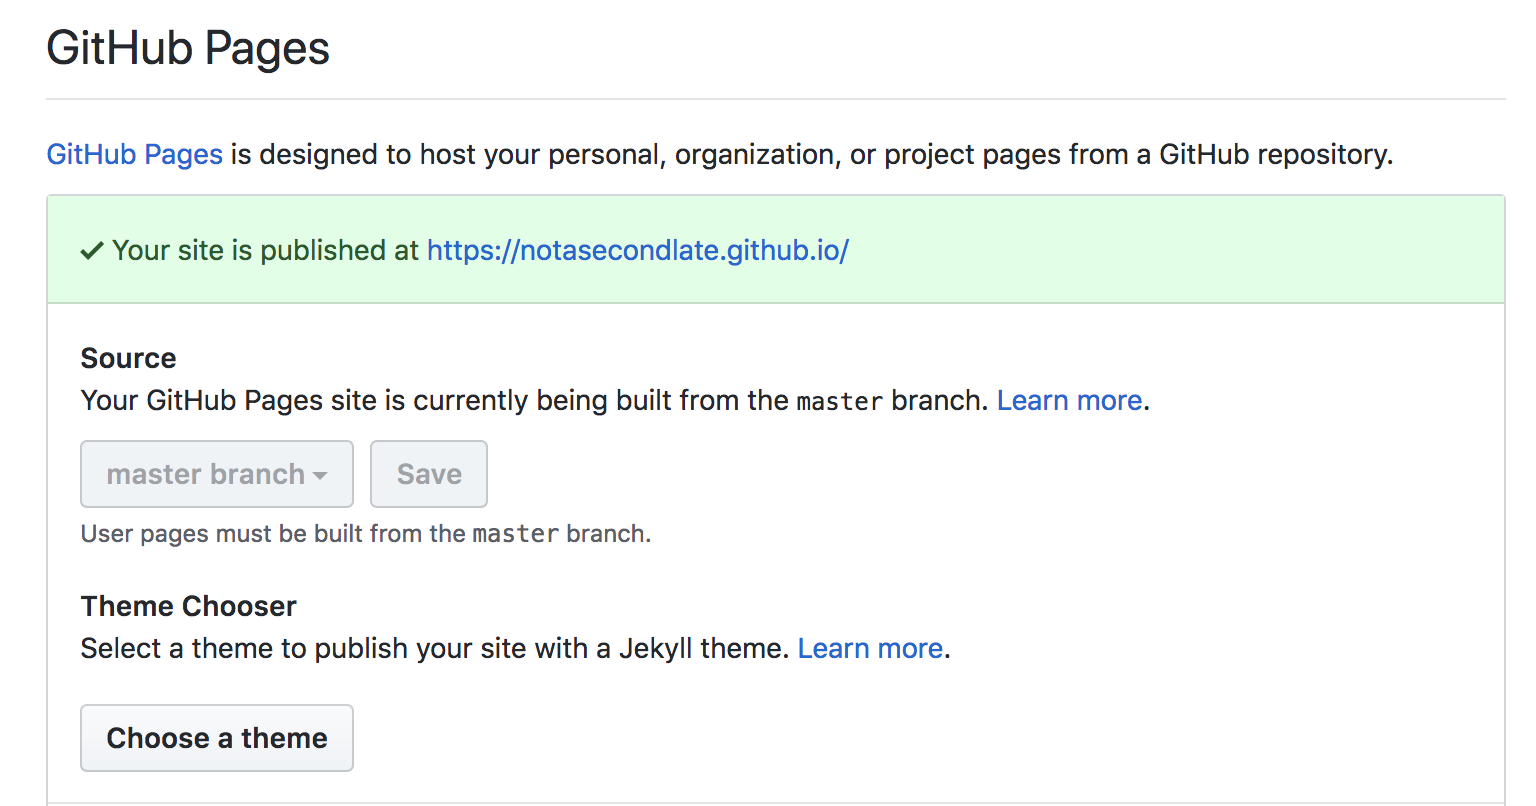Click the Theme Chooser section heading

point(189,606)
